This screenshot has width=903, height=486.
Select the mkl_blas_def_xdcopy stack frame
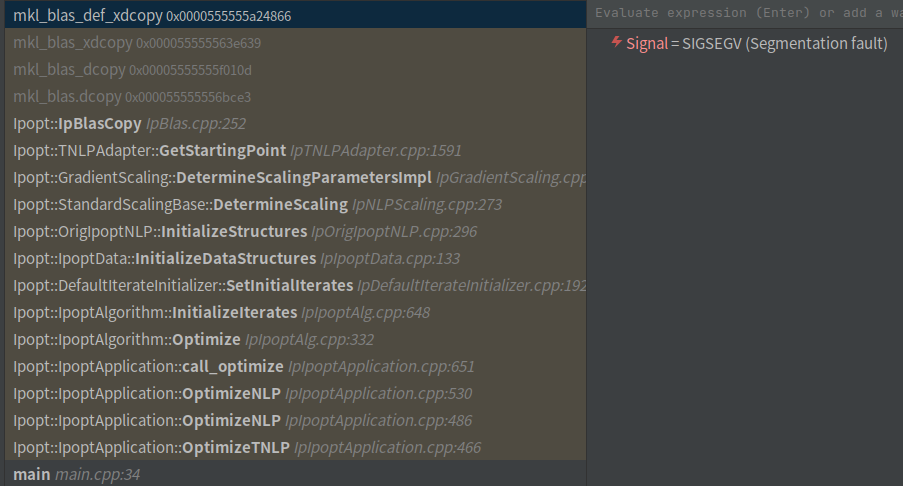(152, 16)
